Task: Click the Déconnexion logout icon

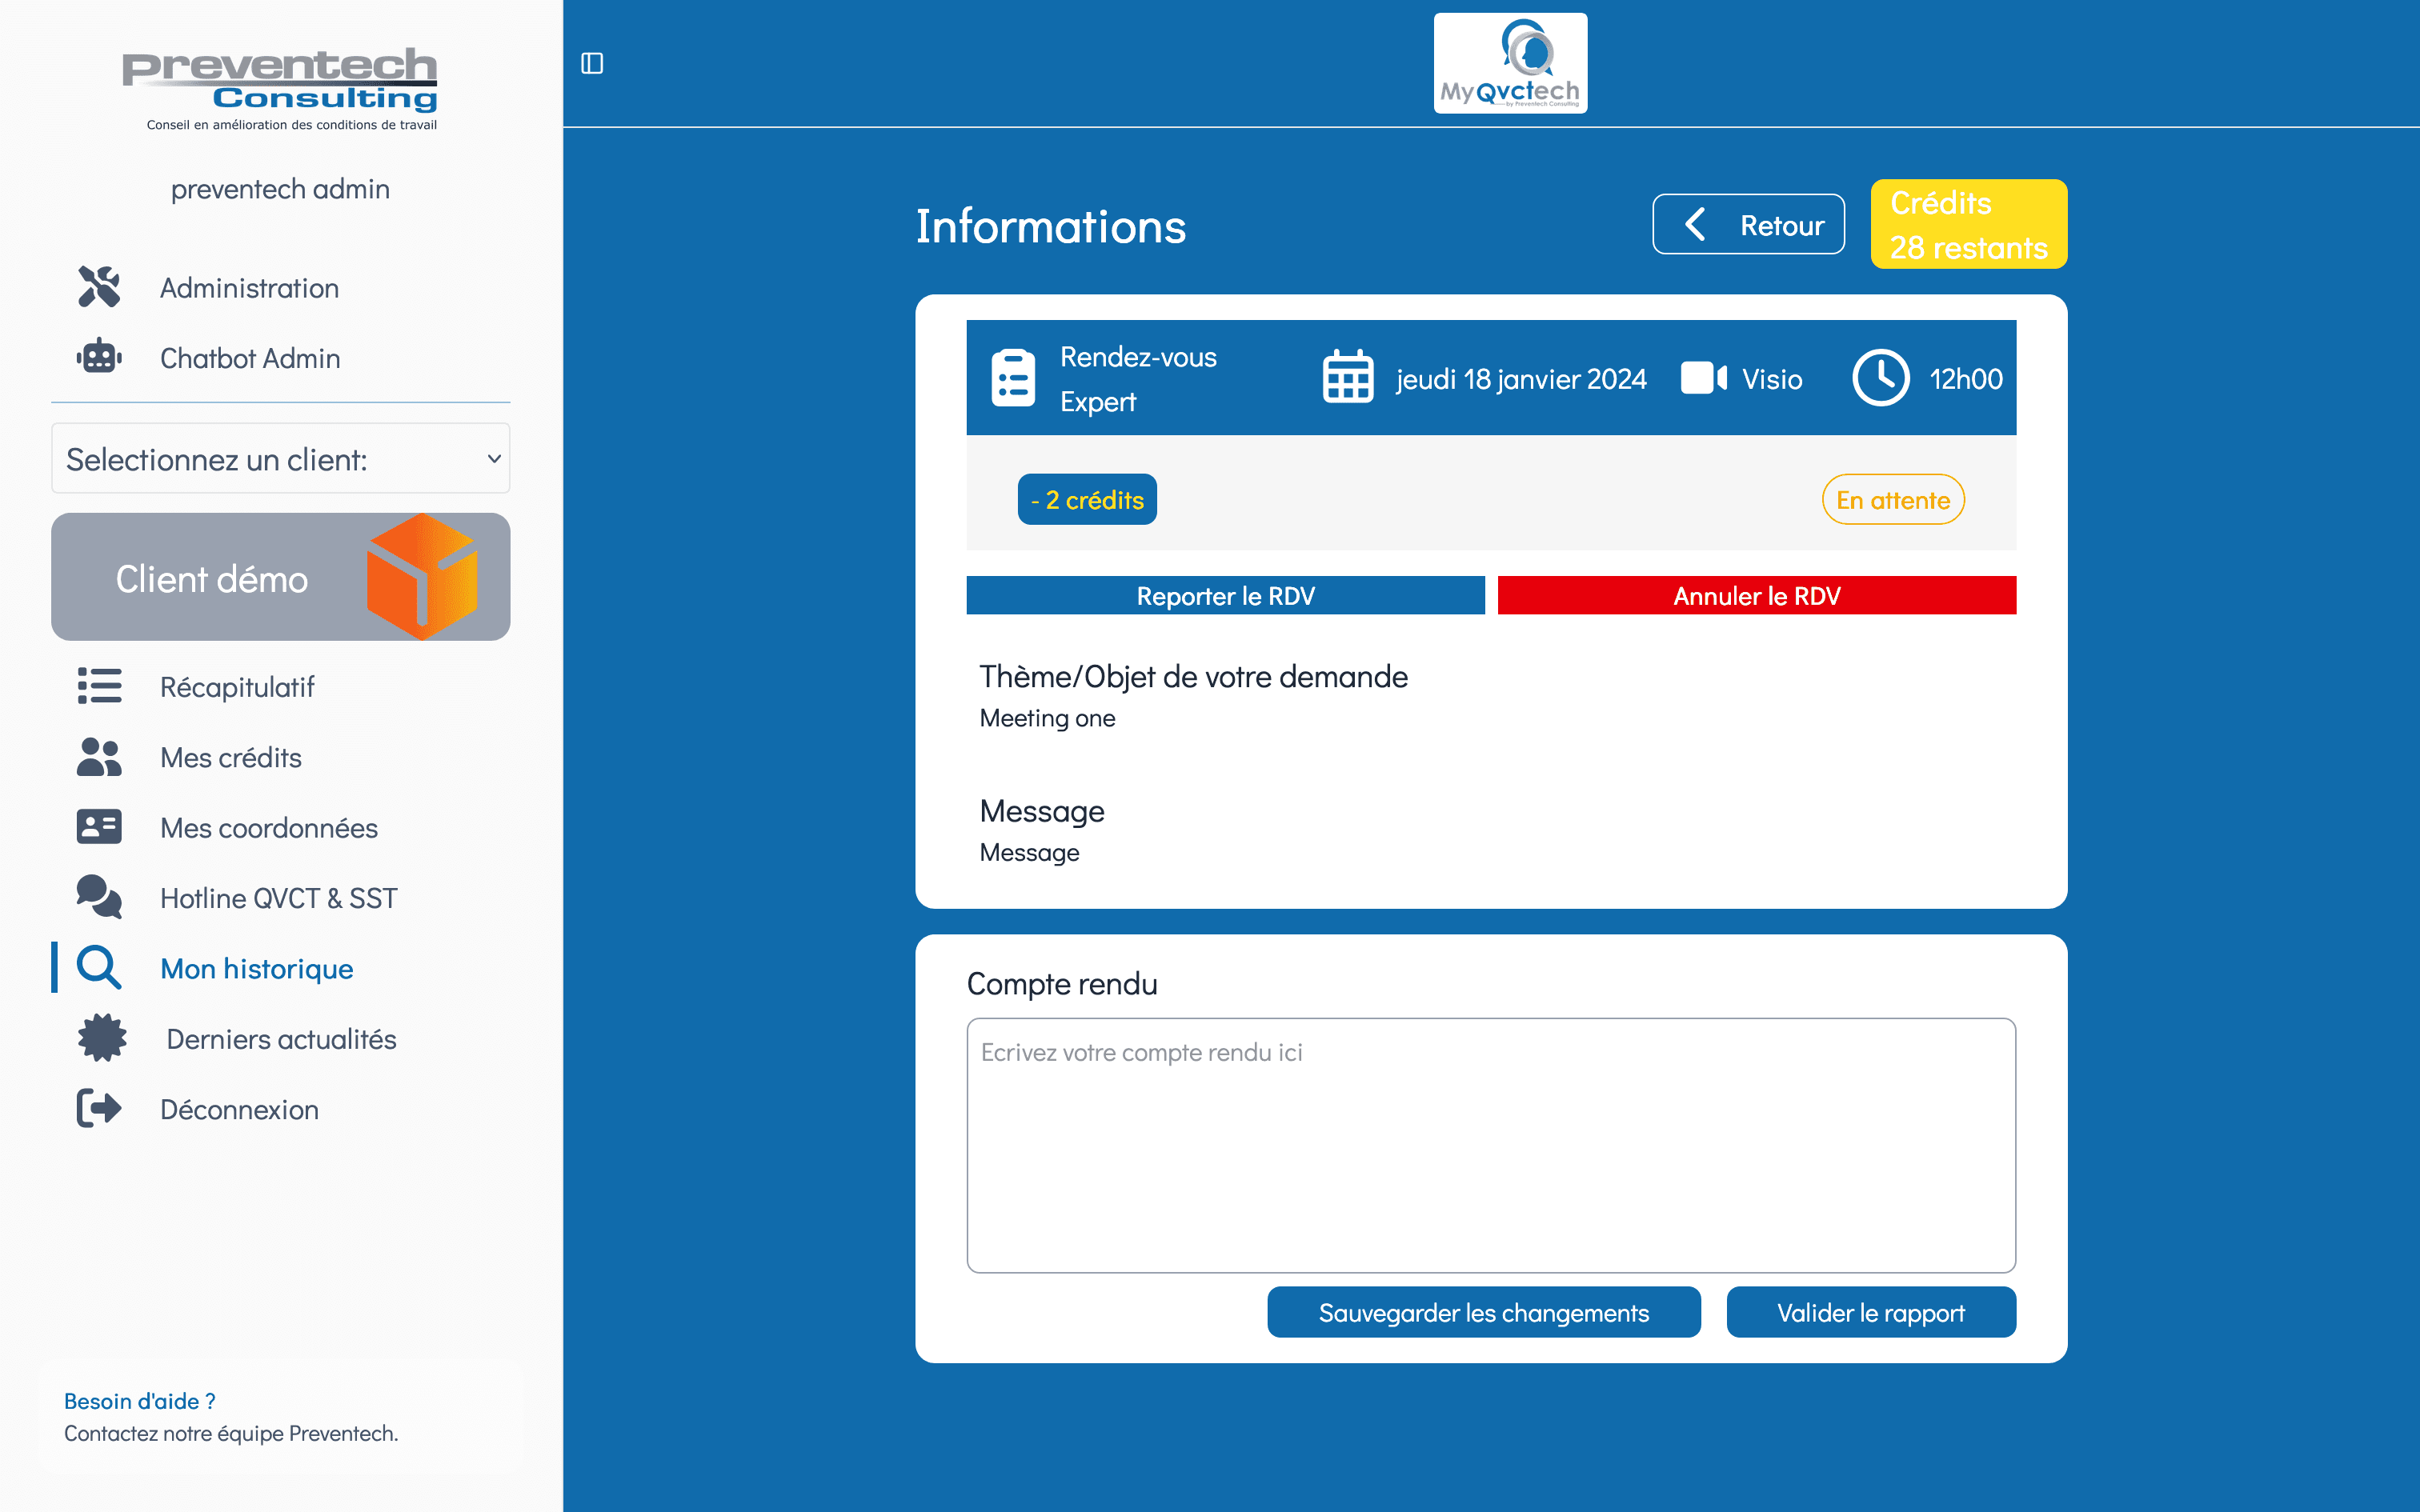Action: click(99, 1108)
